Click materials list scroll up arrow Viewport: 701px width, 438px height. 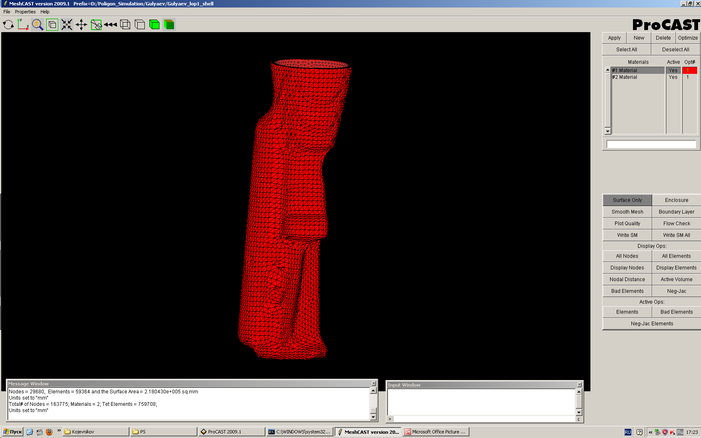608,70
